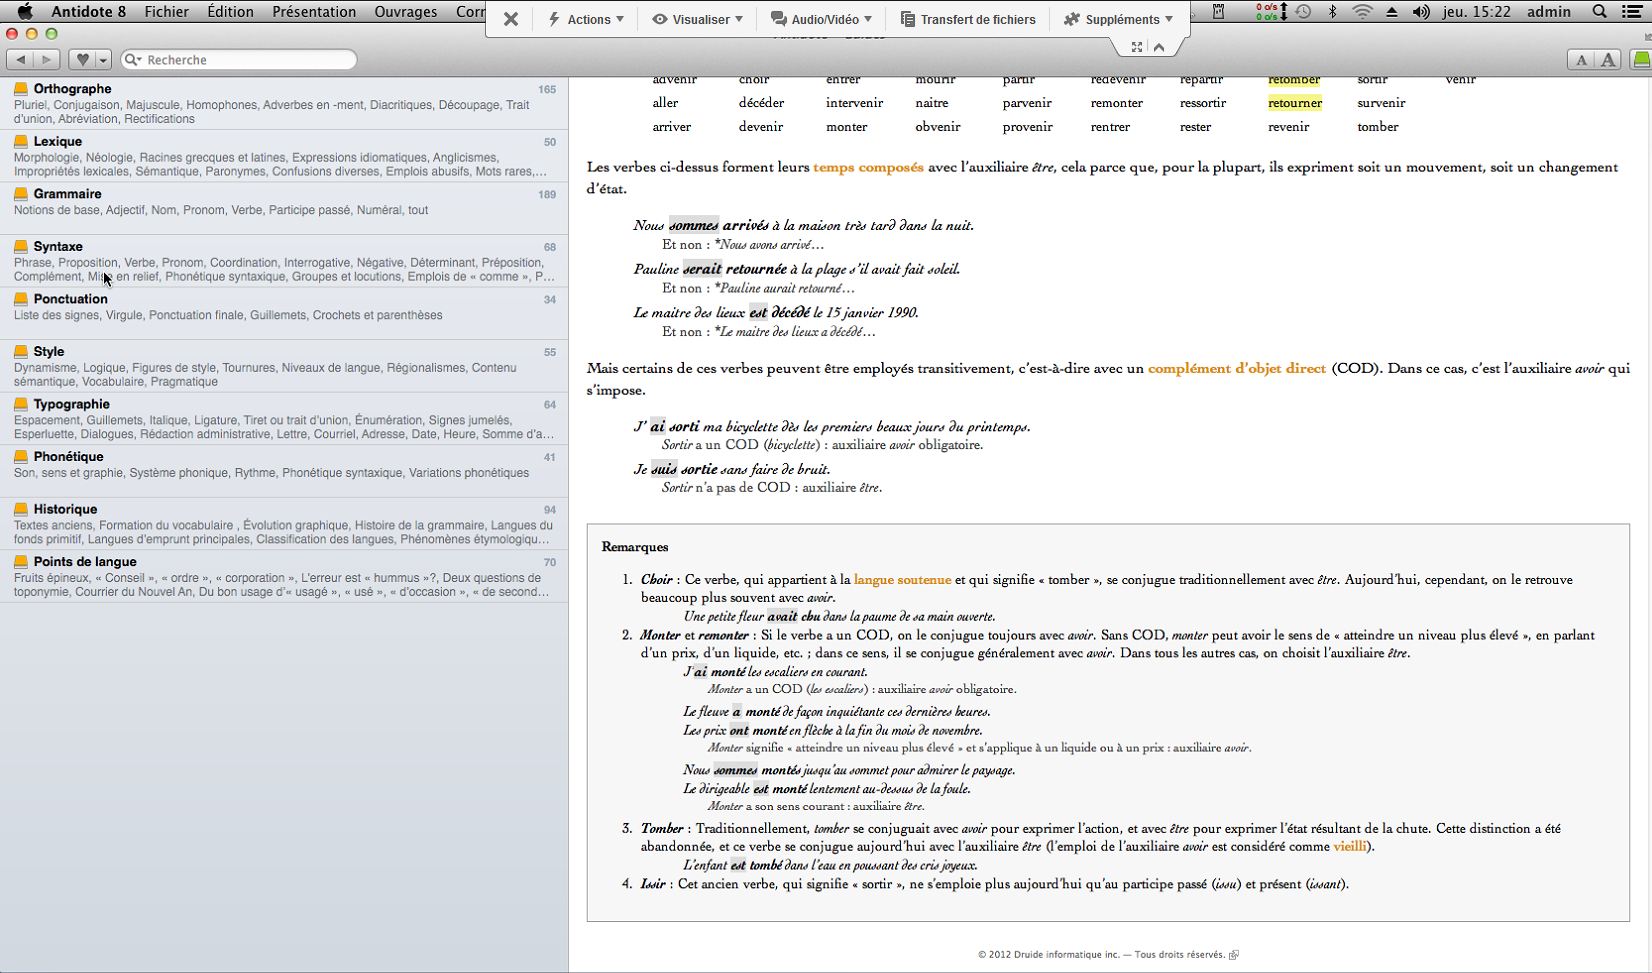Decrease text size with small A button
Screen dimensions: 1652x973
[1581, 60]
